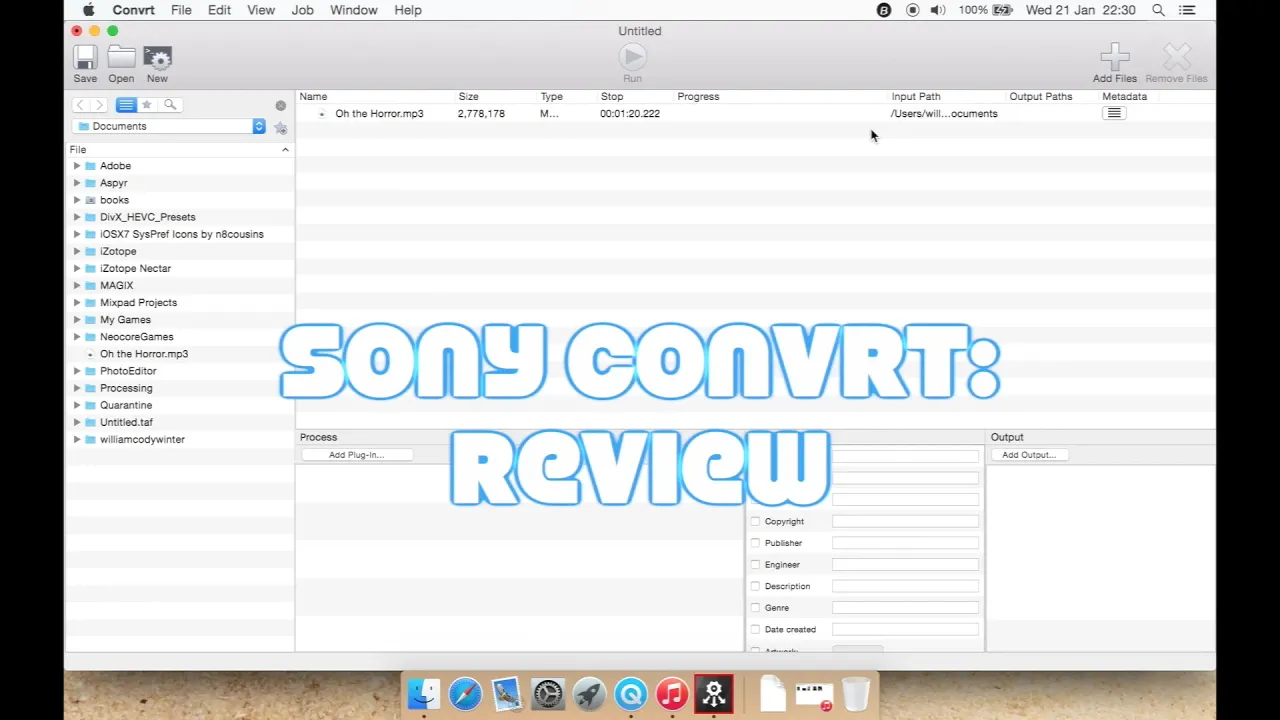Viewport: 1280px width, 720px height.
Task: Open the Job menu
Action: pyautogui.click(x=302, y=10)
